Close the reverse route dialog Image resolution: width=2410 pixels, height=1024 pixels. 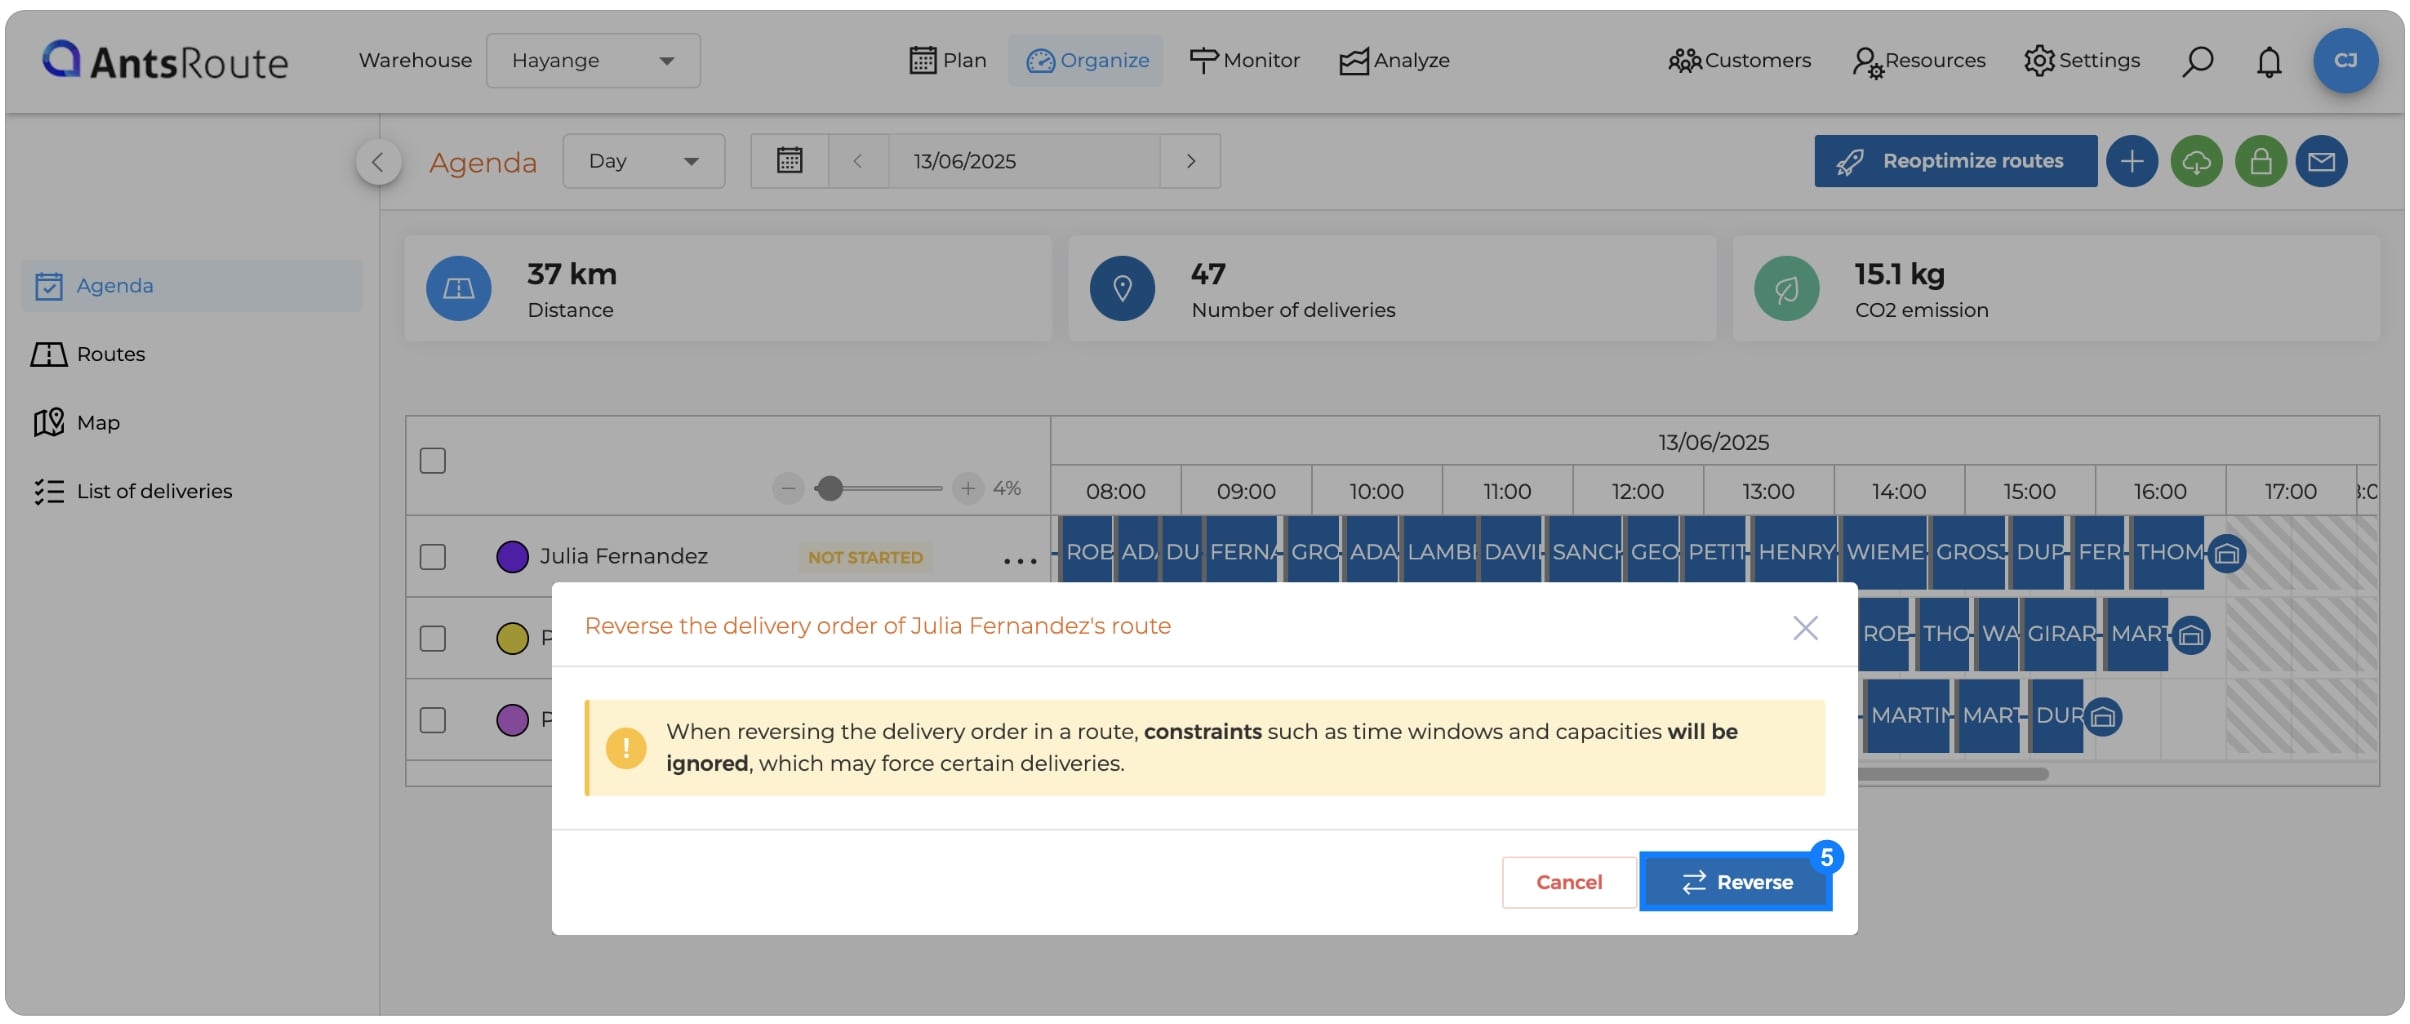click(x=1805, y=628)
